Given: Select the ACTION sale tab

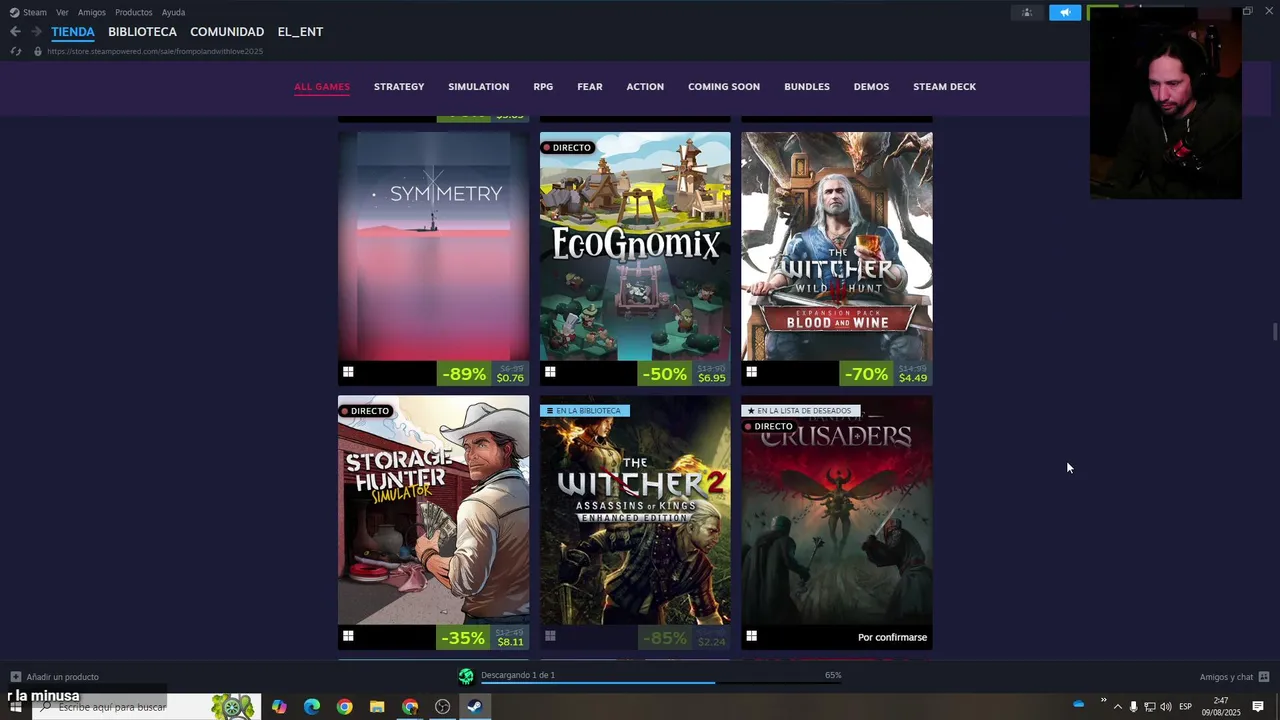Looking at the screenshot, I should tap(645, 87).
